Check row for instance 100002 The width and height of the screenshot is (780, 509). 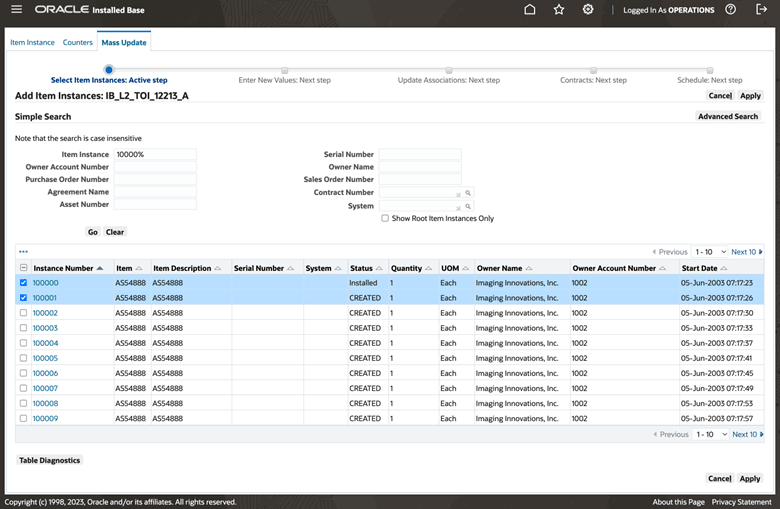[23, 313]
